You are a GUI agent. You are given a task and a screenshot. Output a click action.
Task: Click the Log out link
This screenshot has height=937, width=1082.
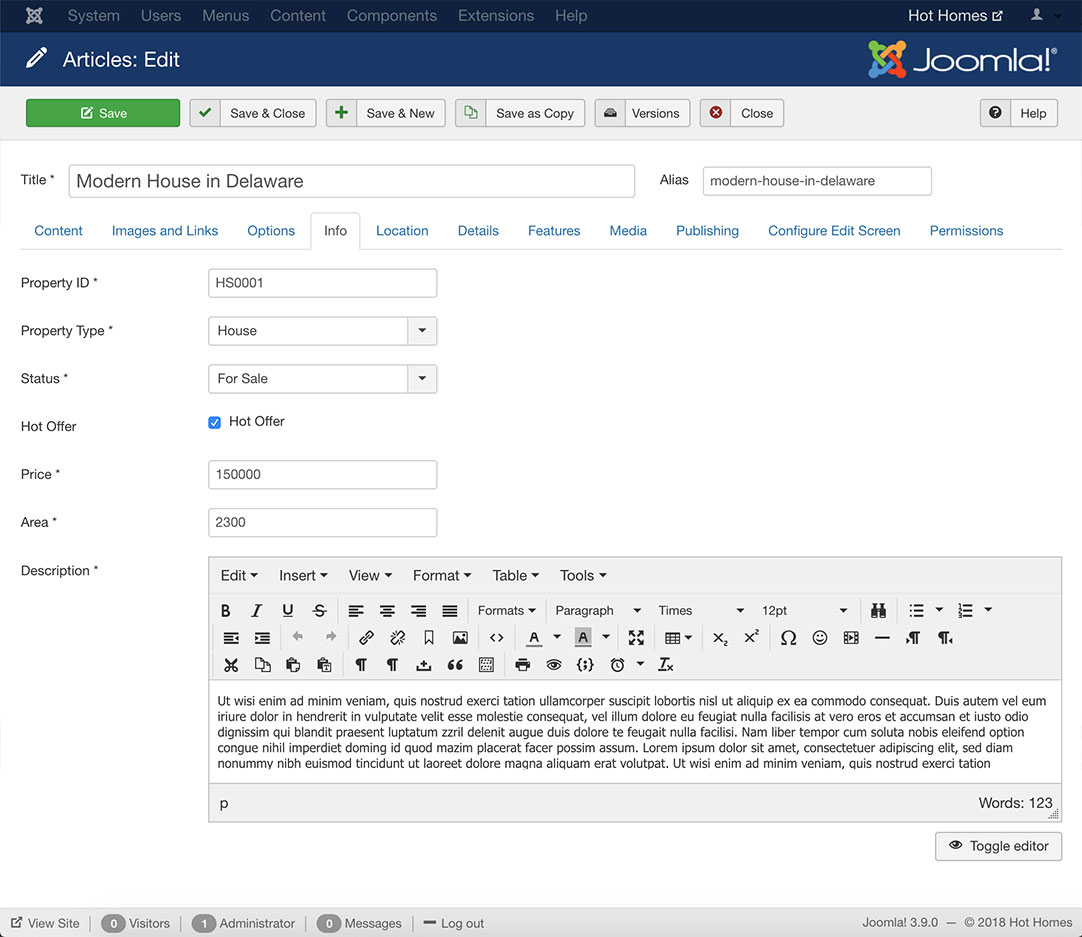point(453,923)
